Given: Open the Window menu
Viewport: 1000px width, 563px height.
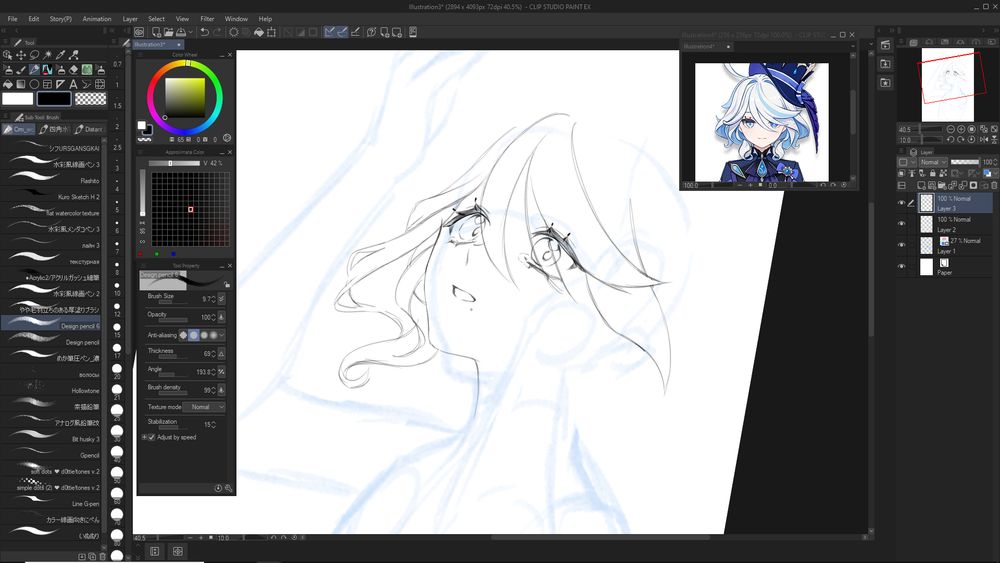Looking at the screenshot, I should [236, 19].
